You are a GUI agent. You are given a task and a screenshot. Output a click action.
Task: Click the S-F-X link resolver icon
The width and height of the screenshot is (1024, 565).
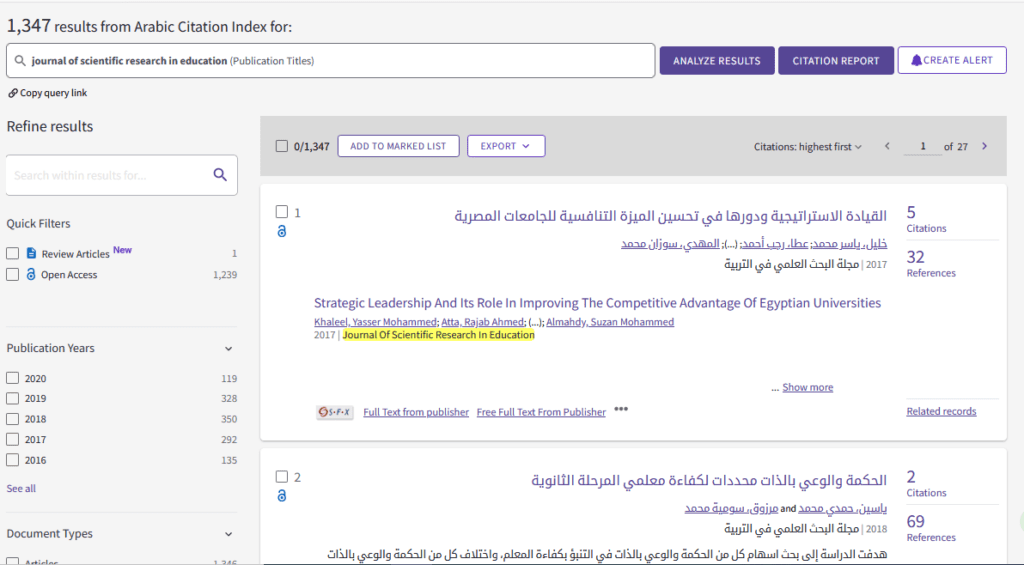tap(335, 412)
